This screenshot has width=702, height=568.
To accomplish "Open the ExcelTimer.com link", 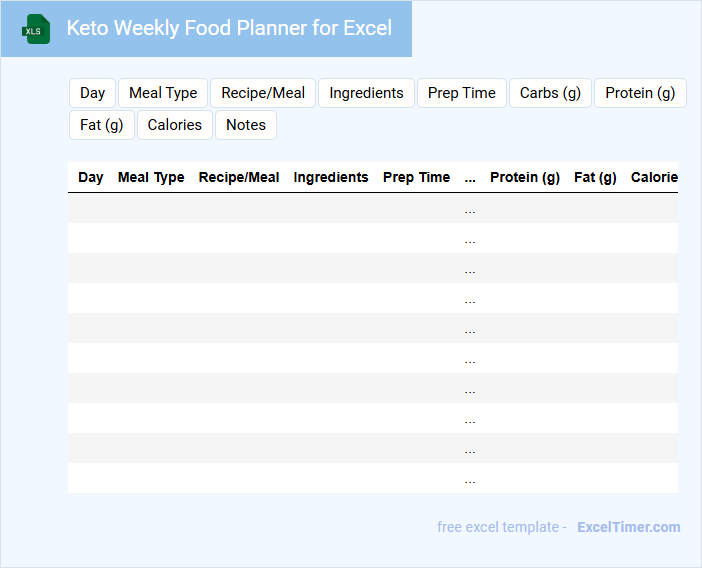I will pyautogui.click(x=628, y=527).
